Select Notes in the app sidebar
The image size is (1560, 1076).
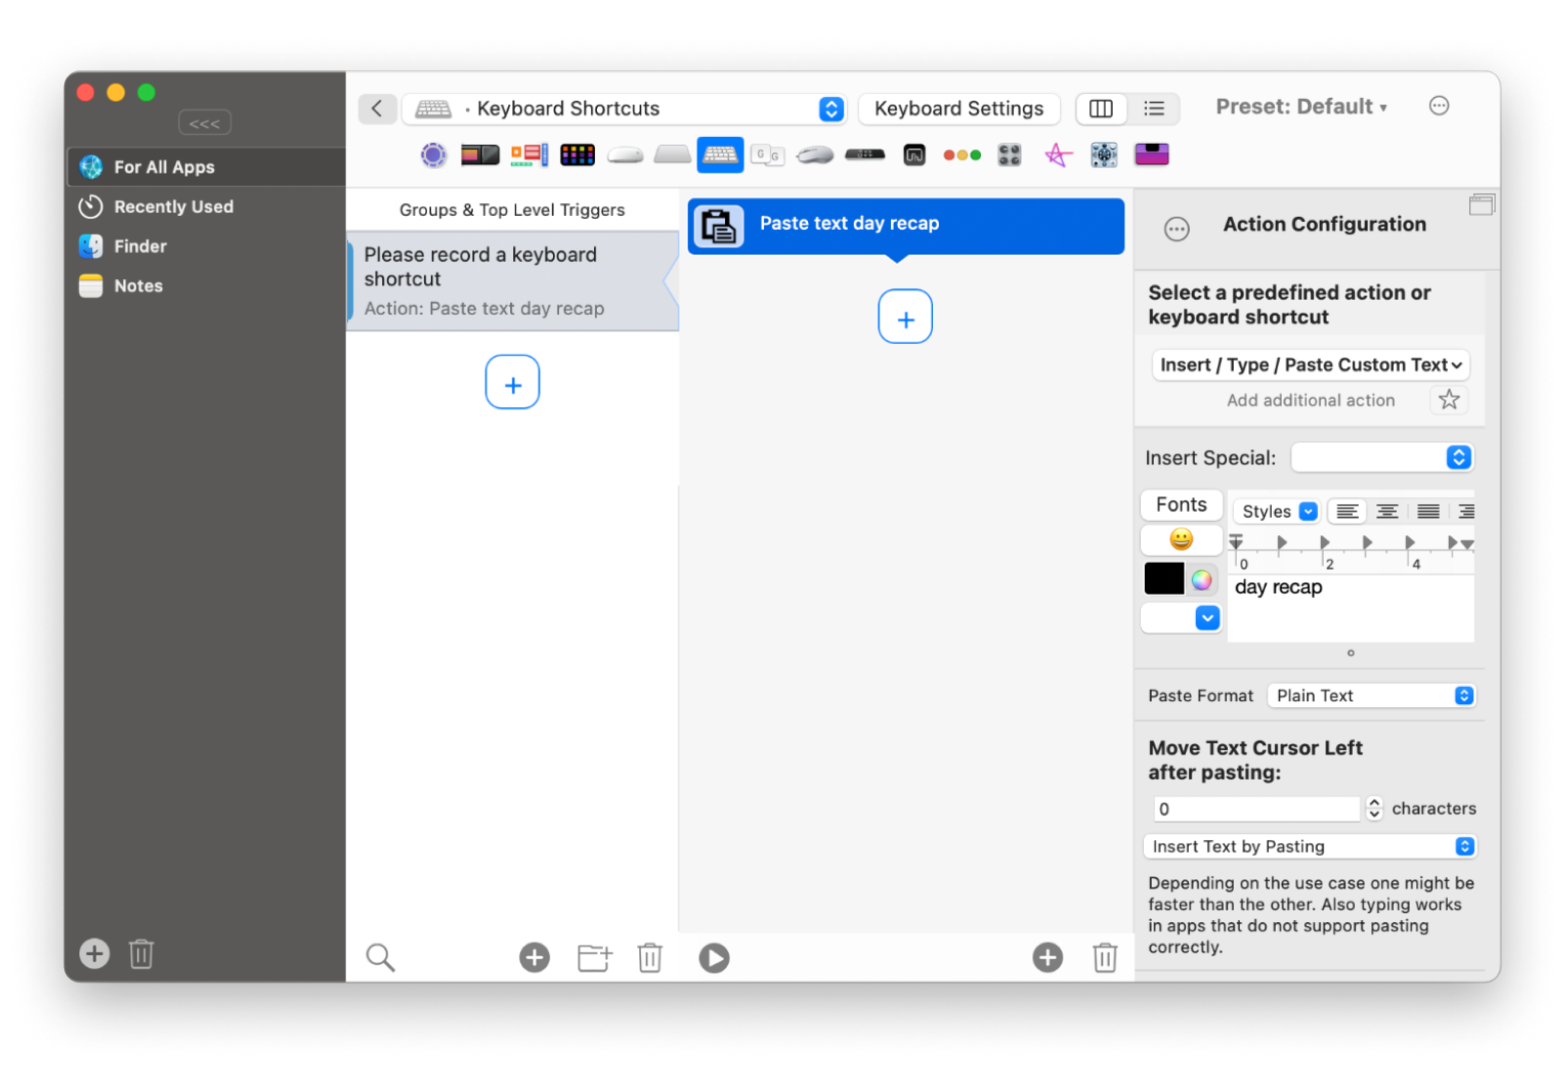206,286
